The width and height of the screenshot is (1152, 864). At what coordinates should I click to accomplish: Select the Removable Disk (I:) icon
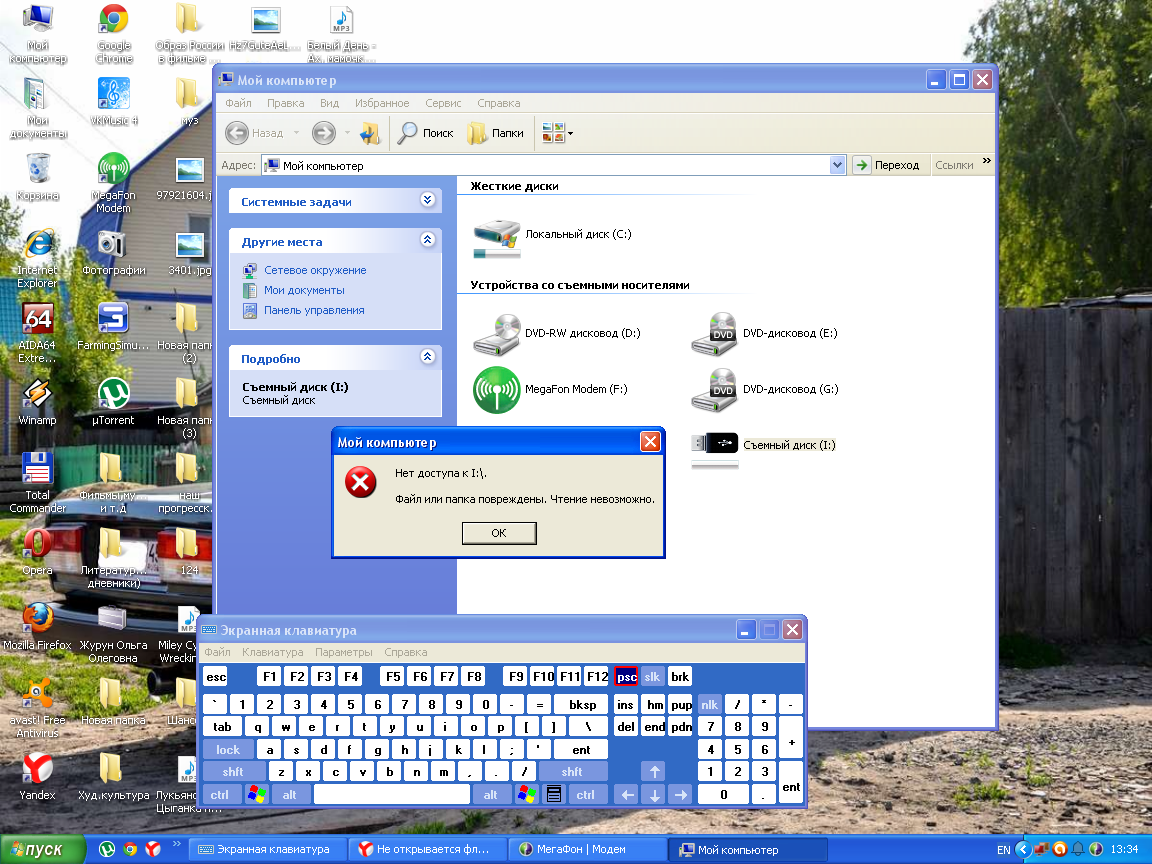715,445
